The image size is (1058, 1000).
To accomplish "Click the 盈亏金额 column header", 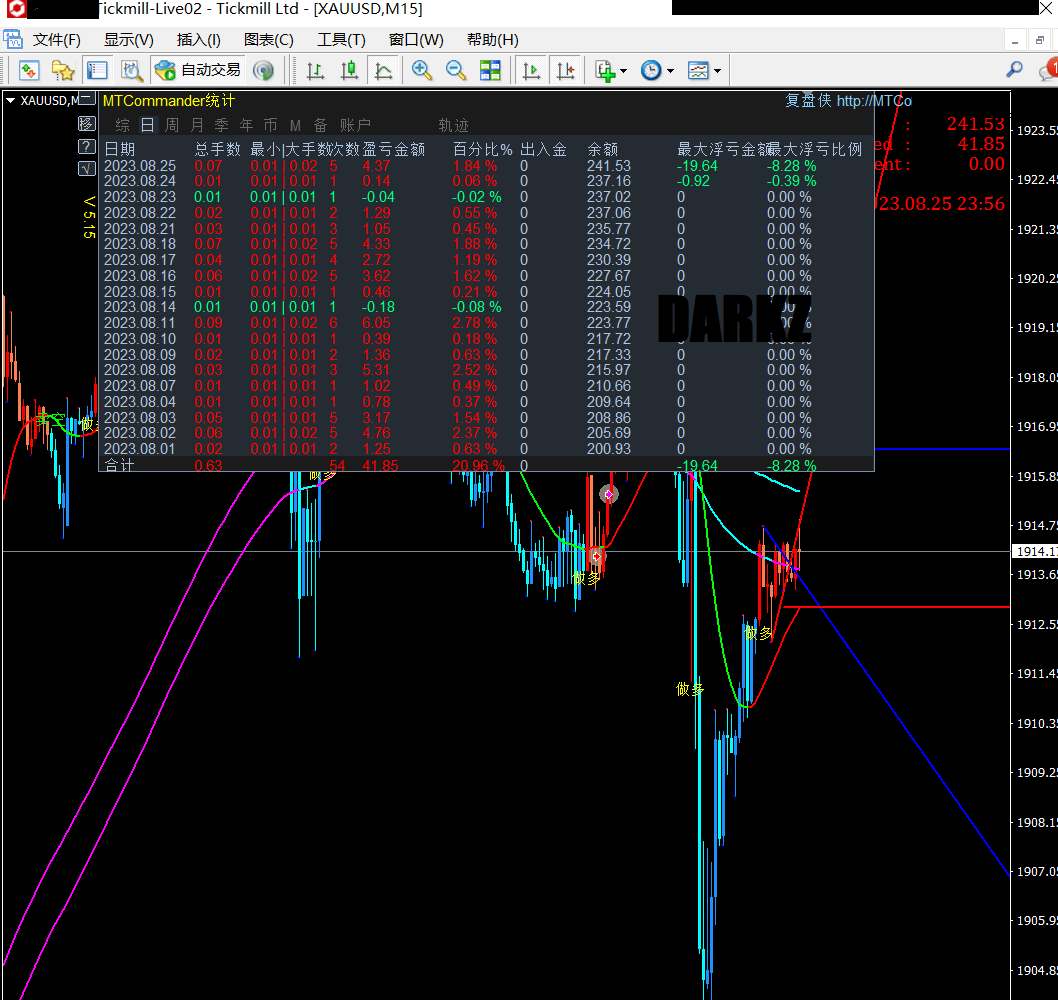I will [394, 149].
